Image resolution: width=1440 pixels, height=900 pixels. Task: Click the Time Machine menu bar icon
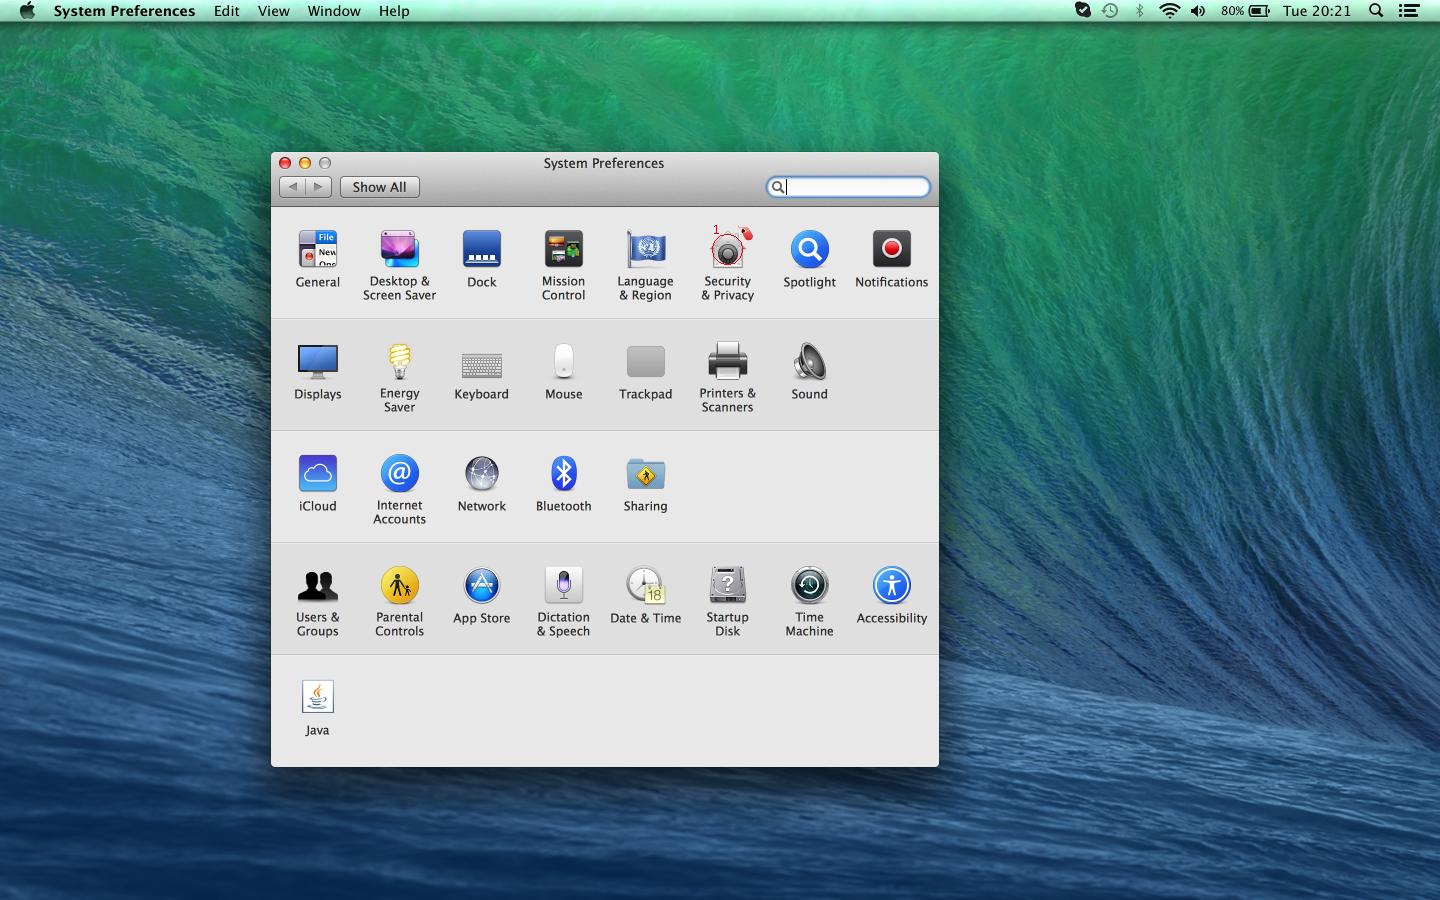point(1110,11)
